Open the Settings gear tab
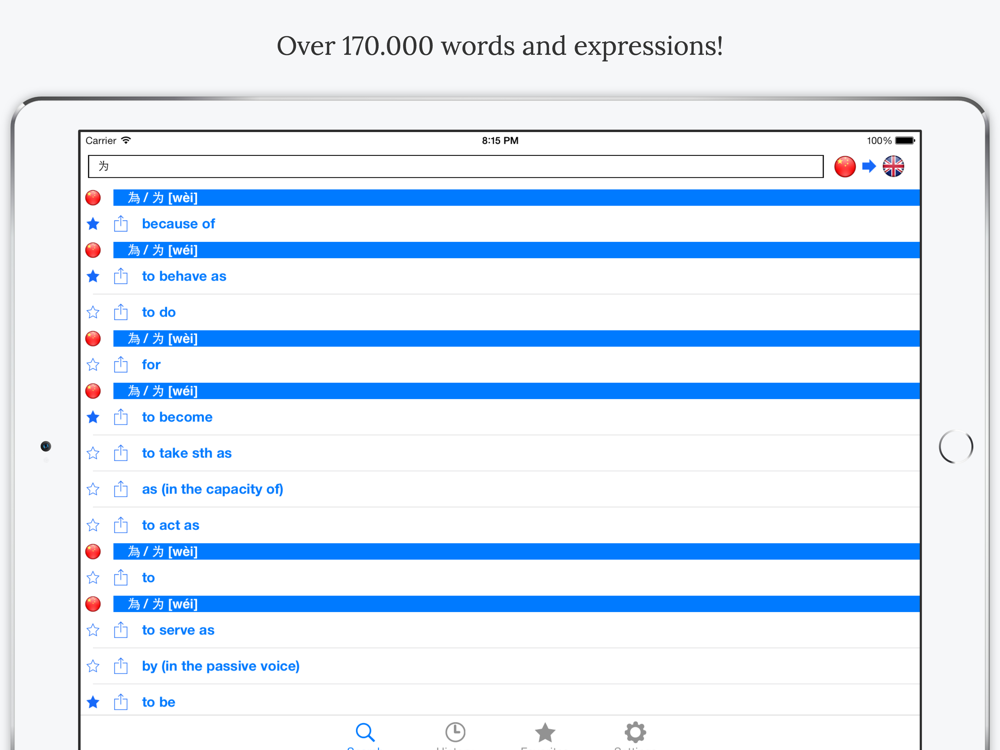This screenshot has height=750, width=1000. click(635, 732)
